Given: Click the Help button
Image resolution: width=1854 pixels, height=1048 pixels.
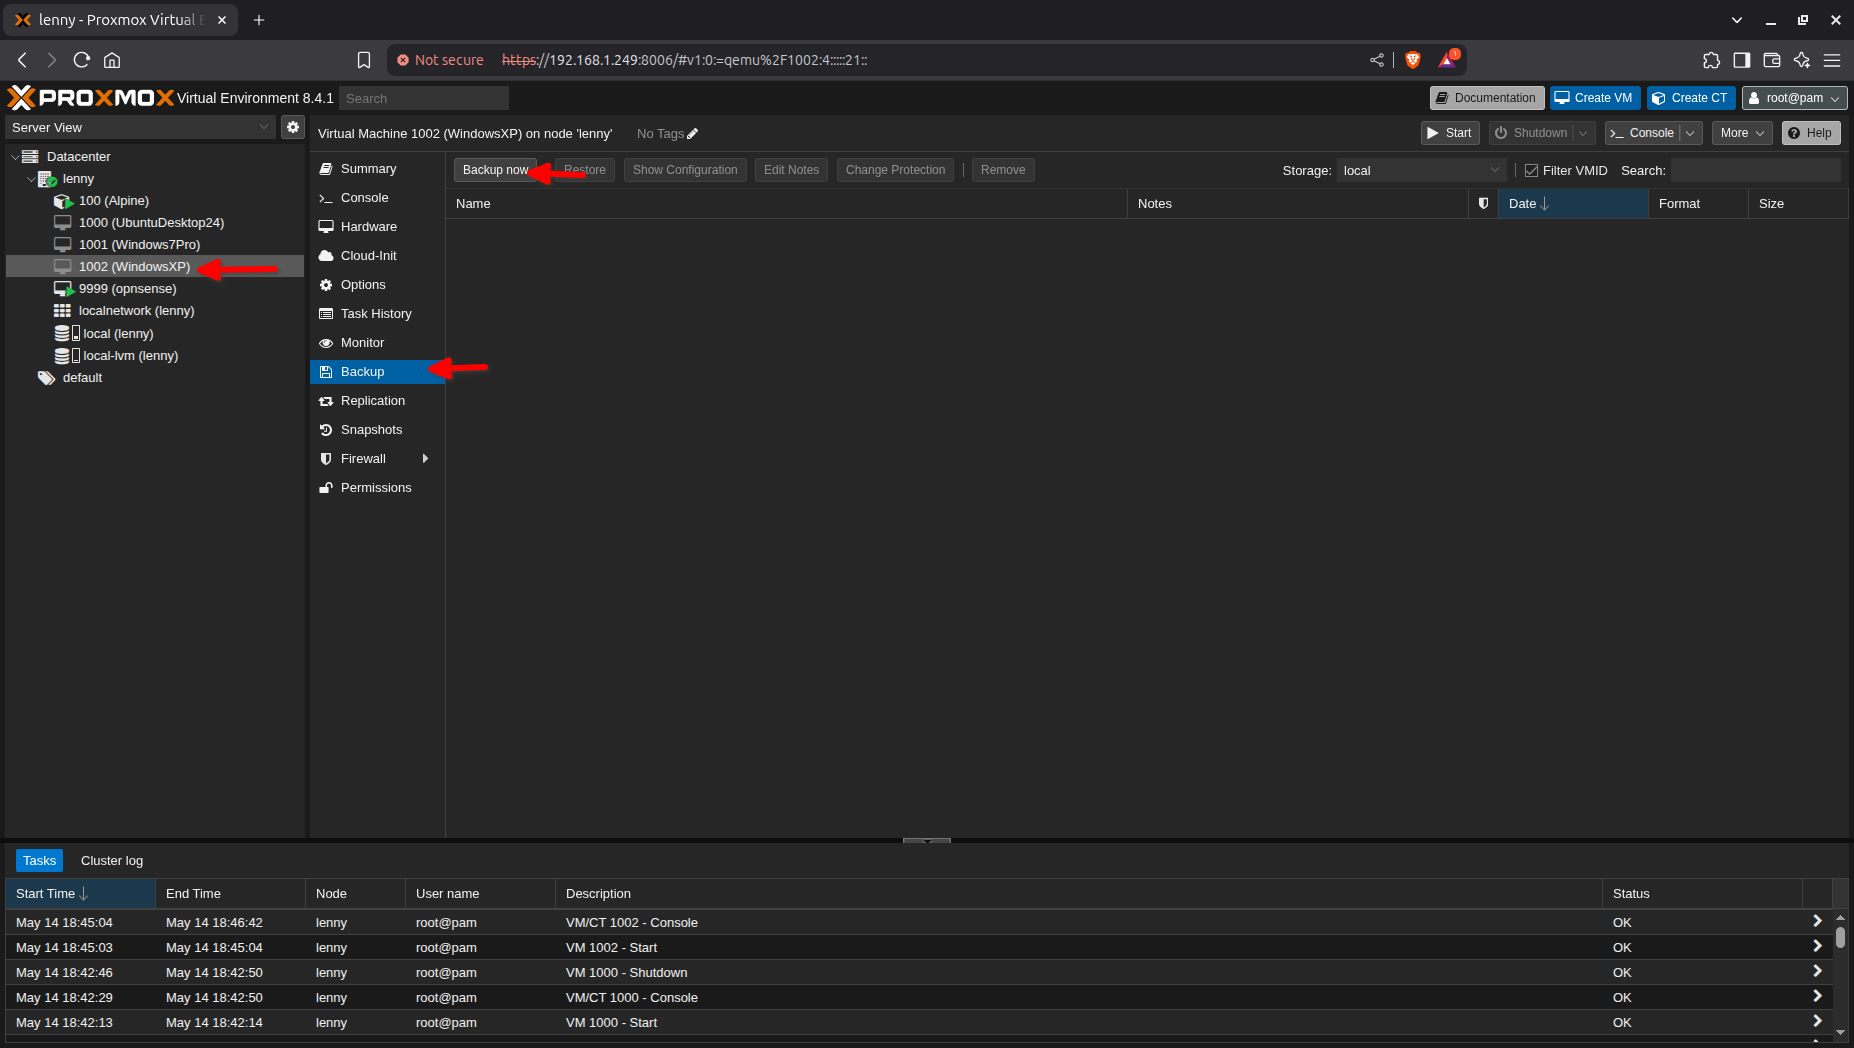Looking at the screenshot, I should click(1810, 133).
